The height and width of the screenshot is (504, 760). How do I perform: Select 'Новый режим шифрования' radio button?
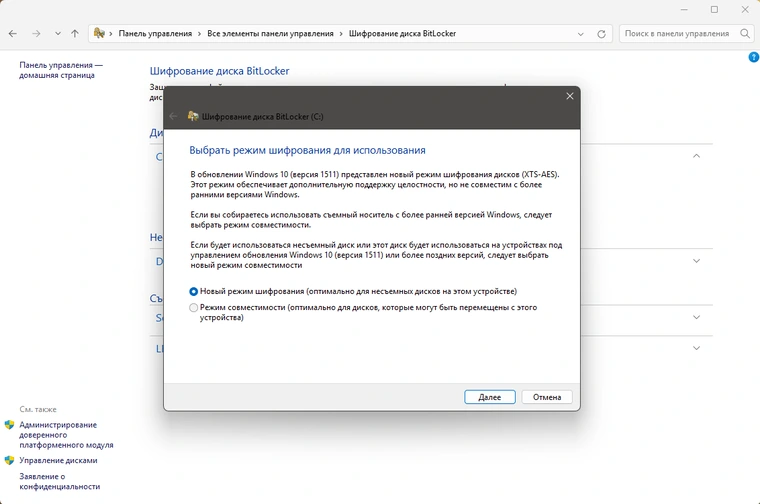tap(194, 291)
